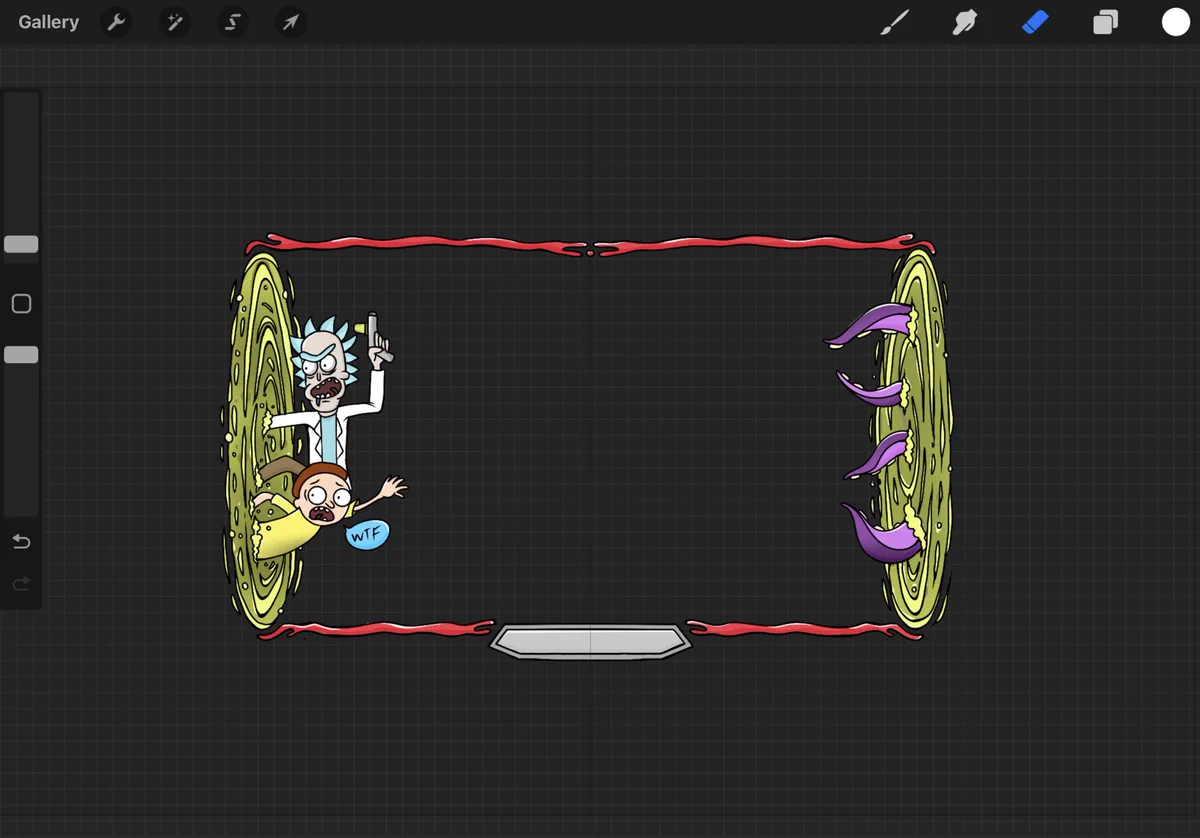Viewport: 1200px width, 838px height.
Task: Activate the Selection tool
Action: [233, 22]
